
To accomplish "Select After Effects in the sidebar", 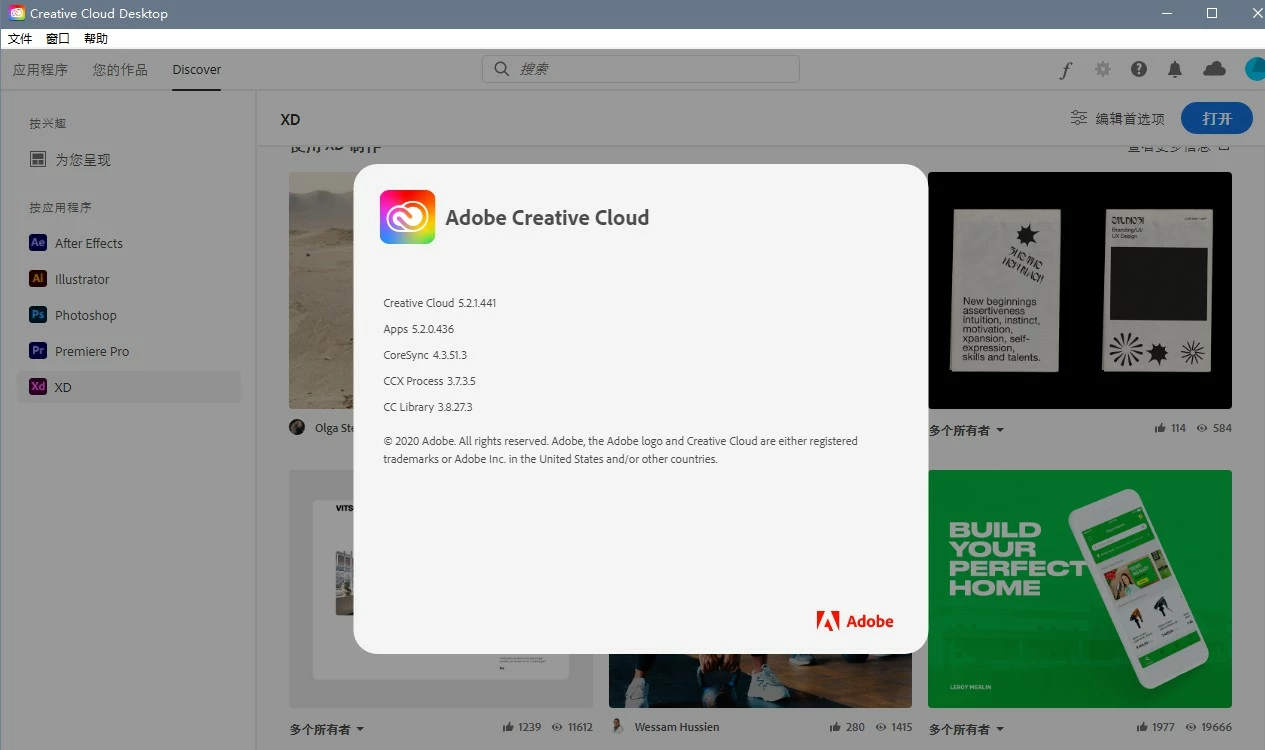I will (129, 243).
